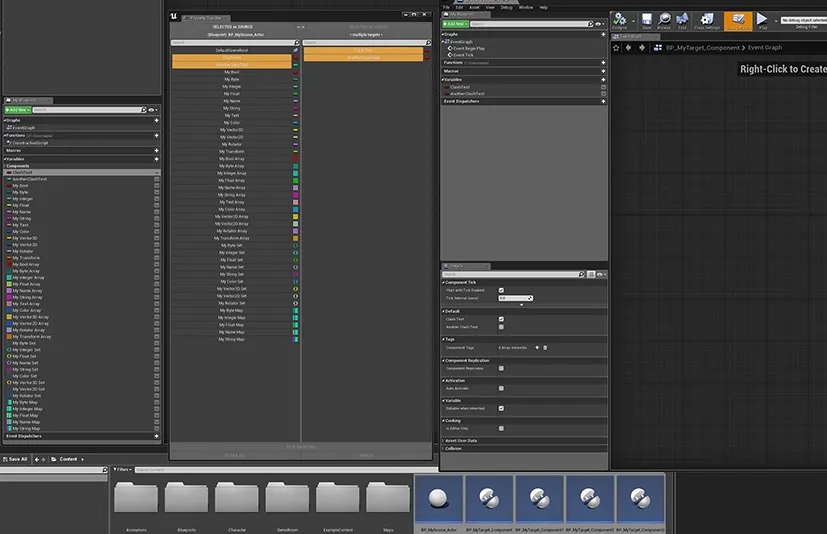Expand the Asset User Data section
Viewport: 827px width, 534px height.
461,440
